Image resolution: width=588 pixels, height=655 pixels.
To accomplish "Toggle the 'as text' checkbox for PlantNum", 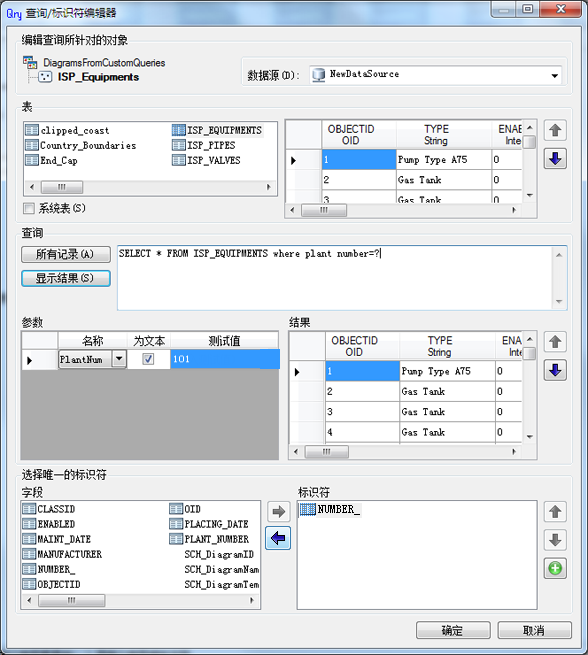I will click(148, 359).
